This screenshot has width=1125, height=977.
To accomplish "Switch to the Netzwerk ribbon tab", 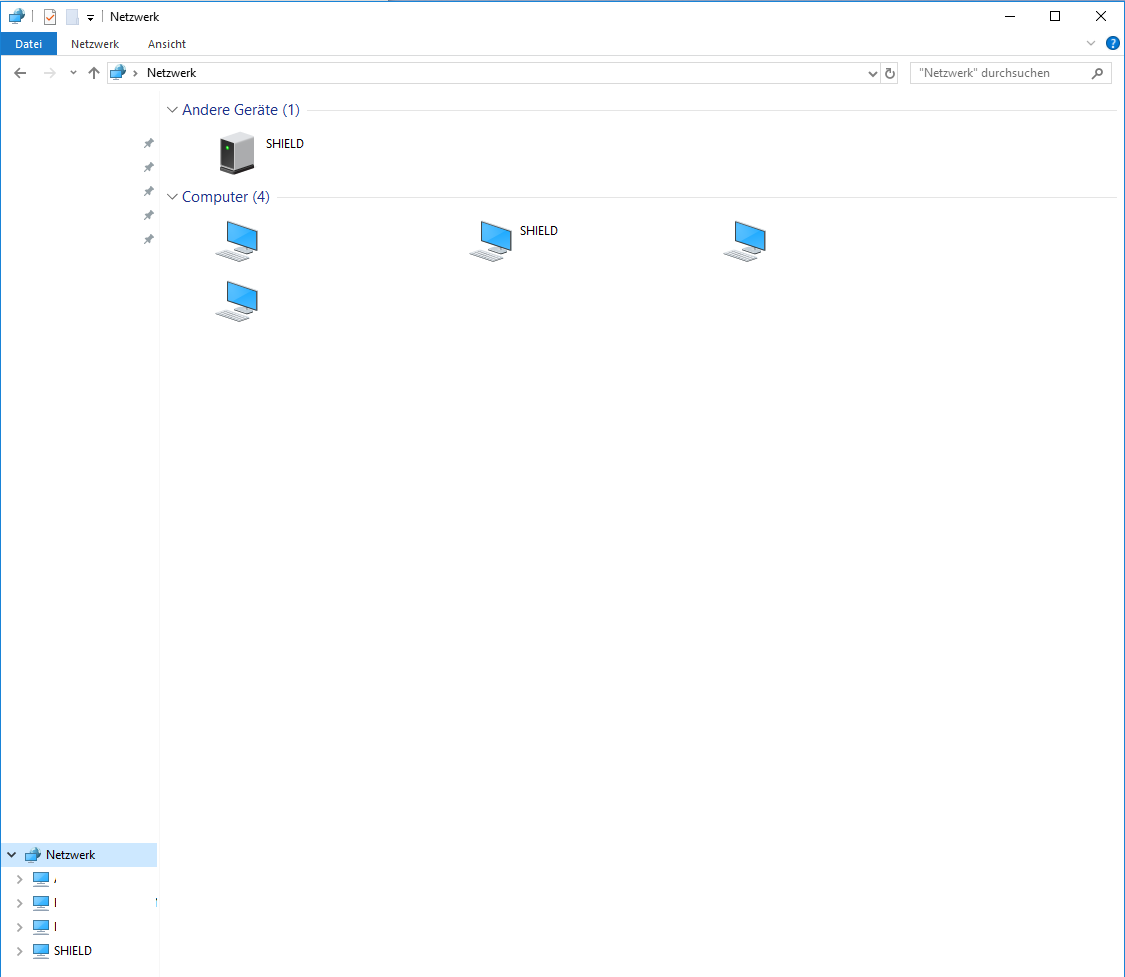I will [x=95, y=44].
